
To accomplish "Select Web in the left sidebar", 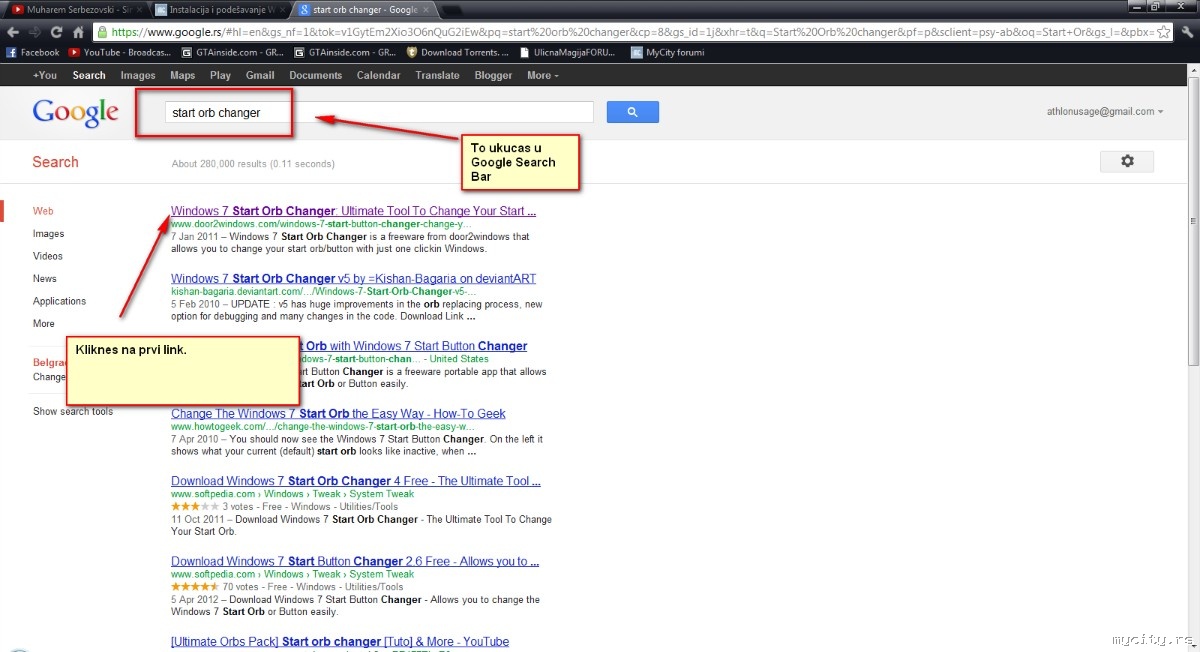I will (43, 211).
